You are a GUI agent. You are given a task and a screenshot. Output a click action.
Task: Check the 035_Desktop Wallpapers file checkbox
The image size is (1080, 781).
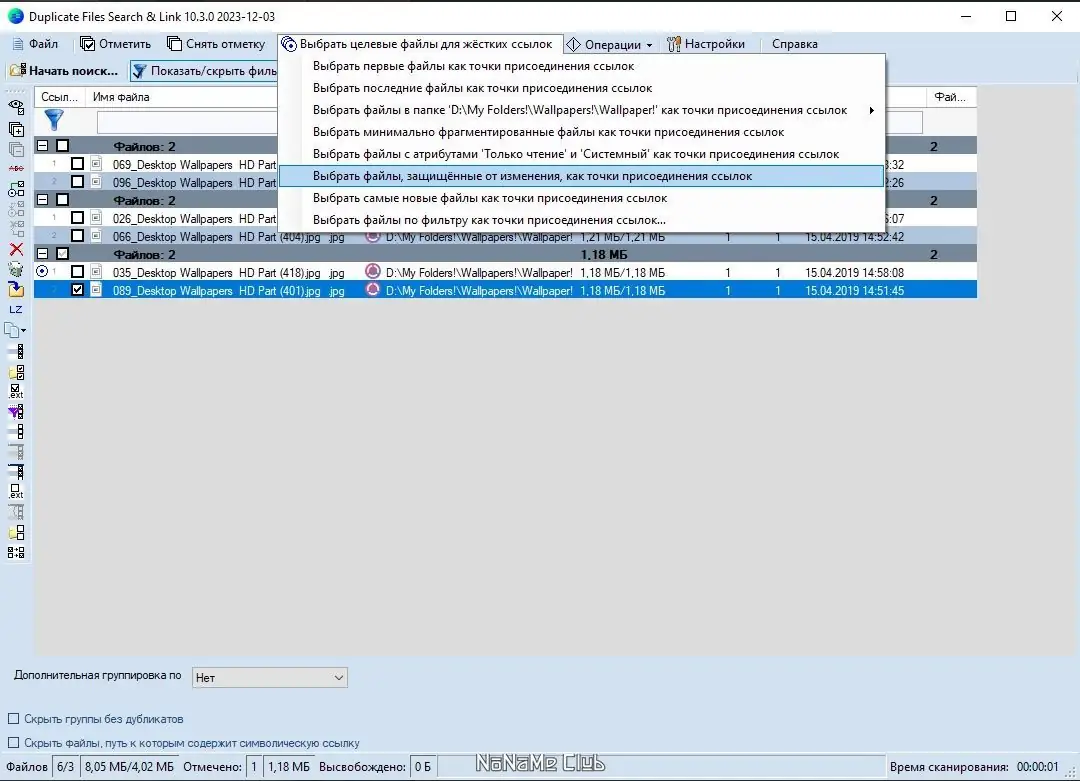pos(77,272)
